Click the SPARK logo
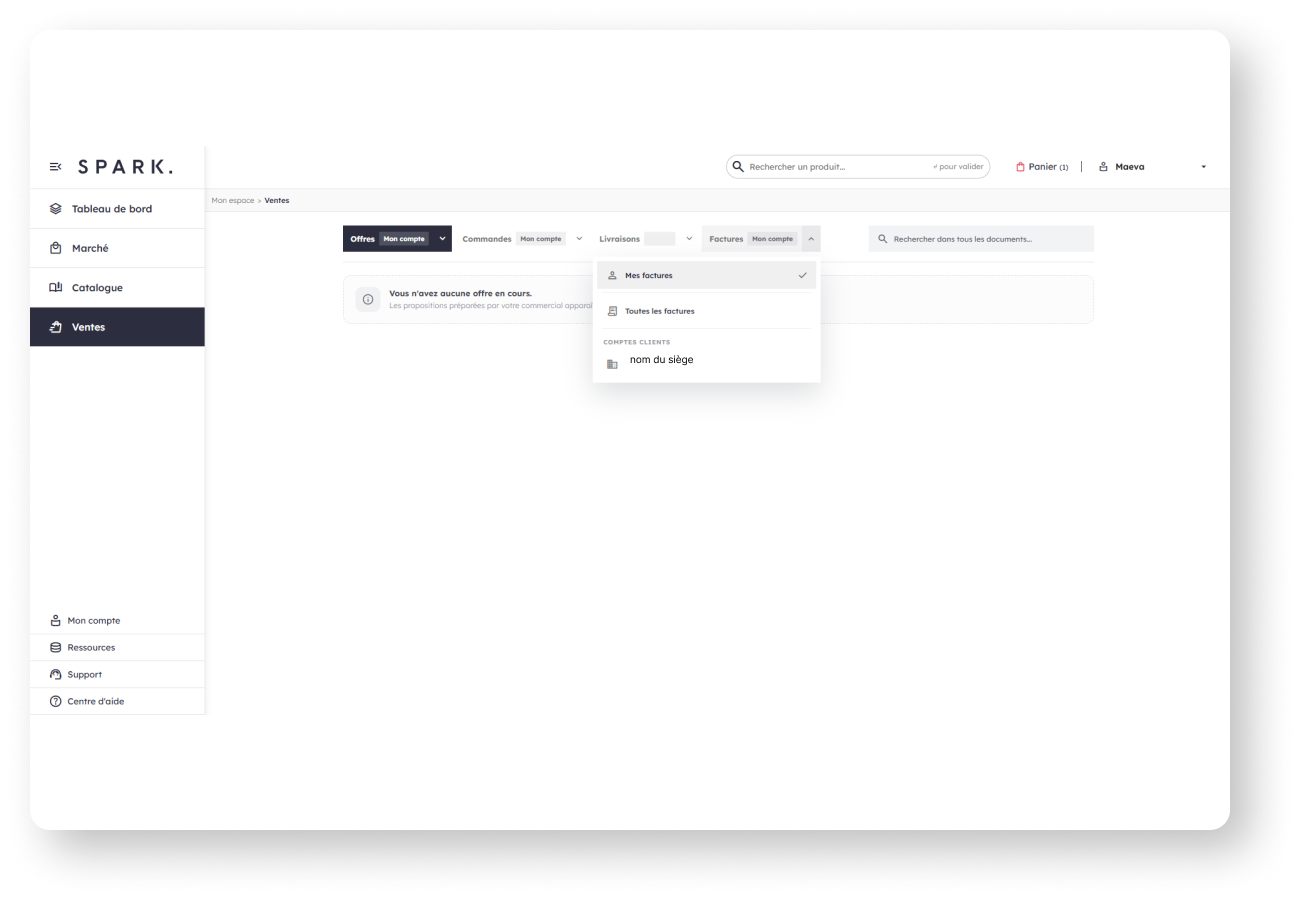 pyautogui.click(x=126, y=167)
